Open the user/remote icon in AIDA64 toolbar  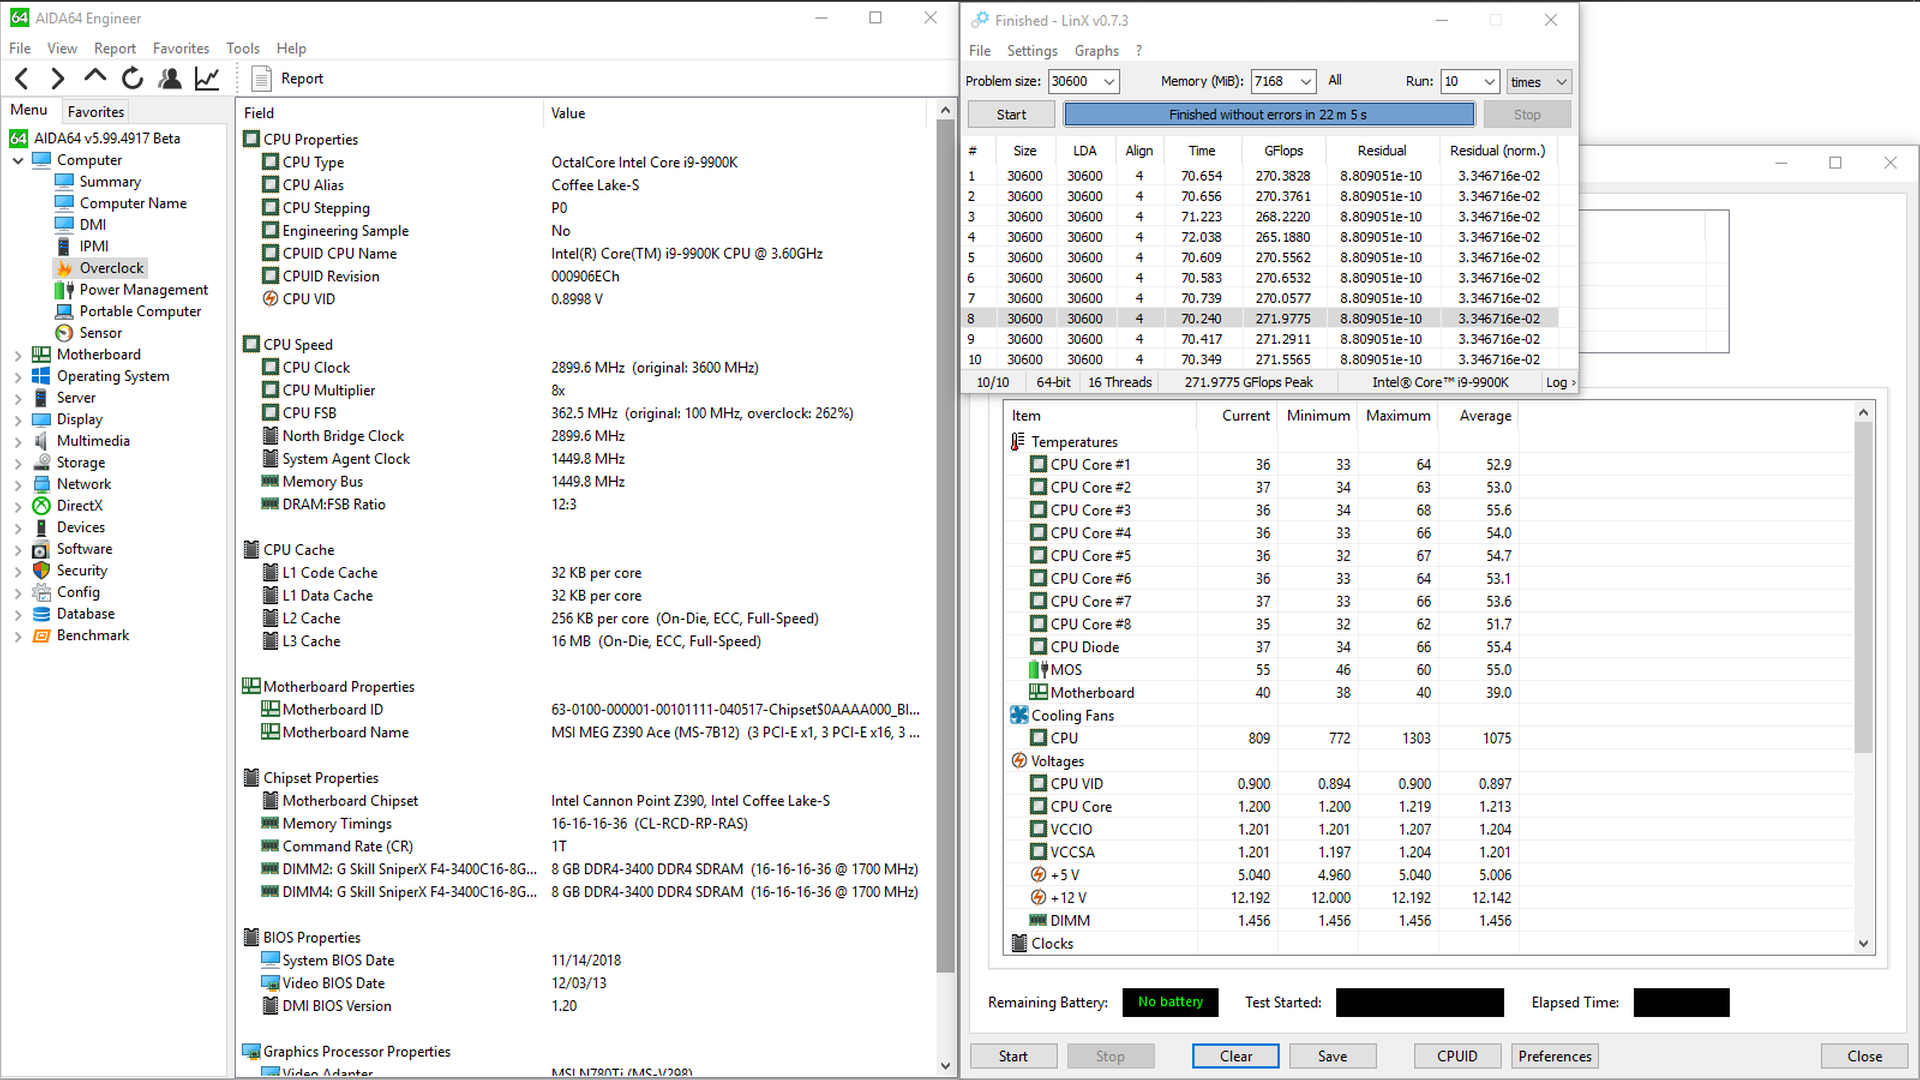click(x=170, y=78)
